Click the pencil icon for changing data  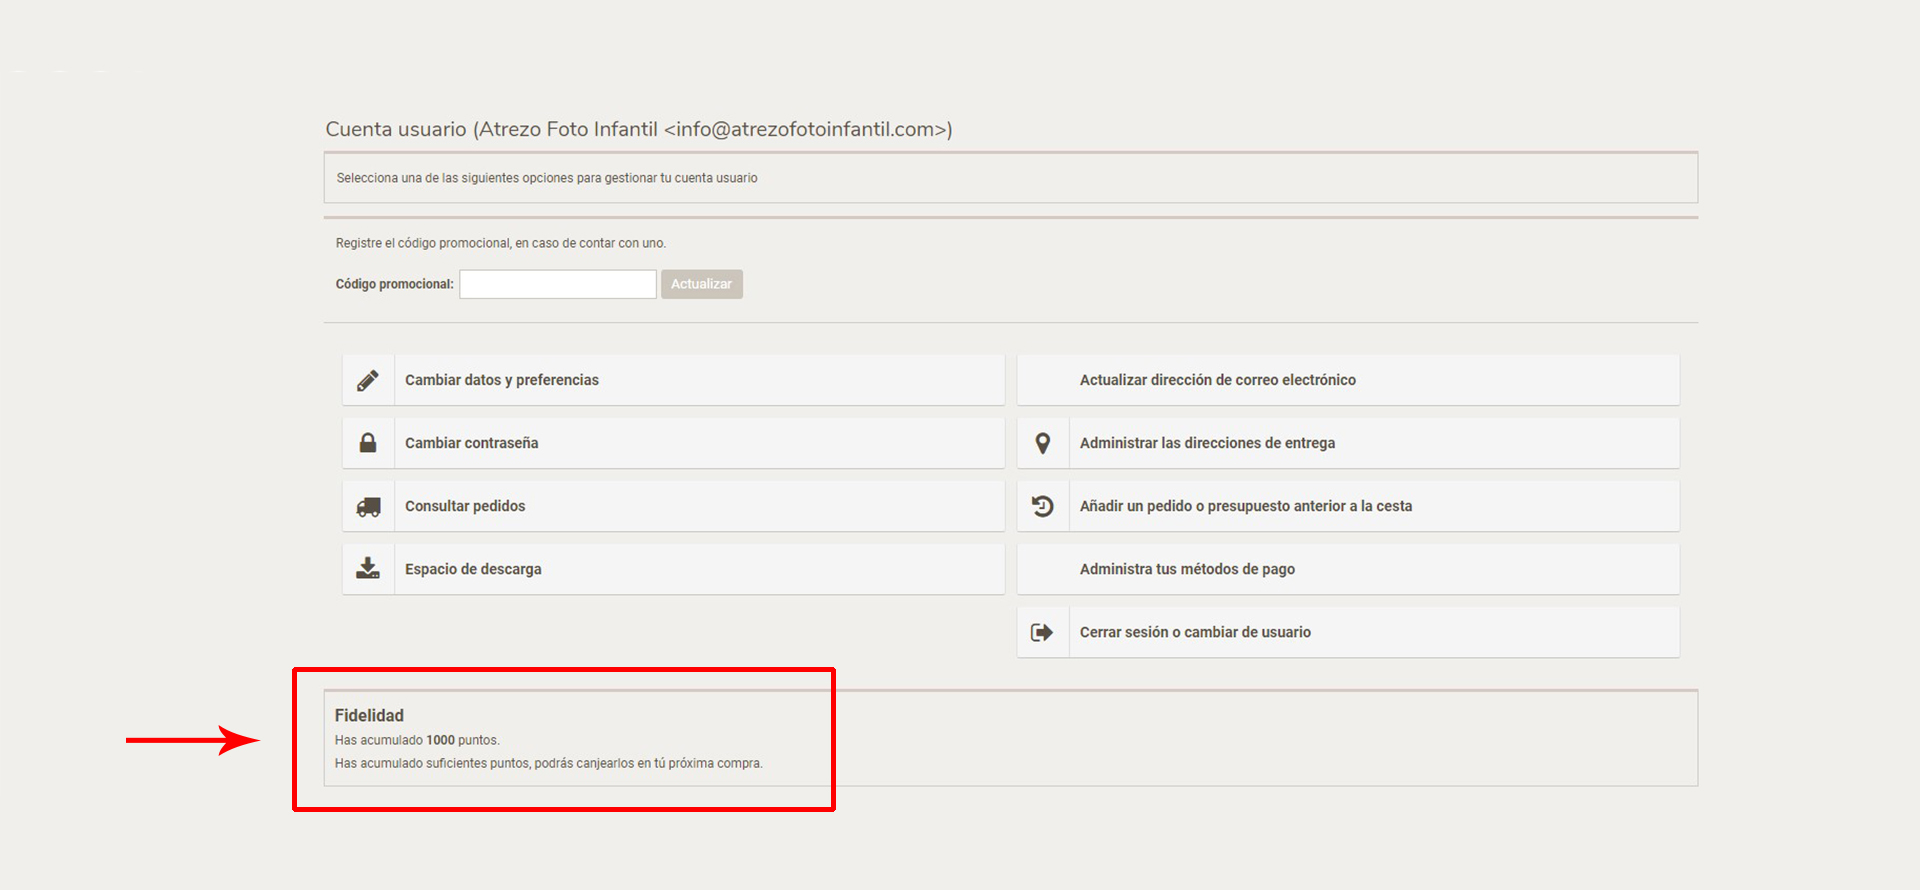368,380
